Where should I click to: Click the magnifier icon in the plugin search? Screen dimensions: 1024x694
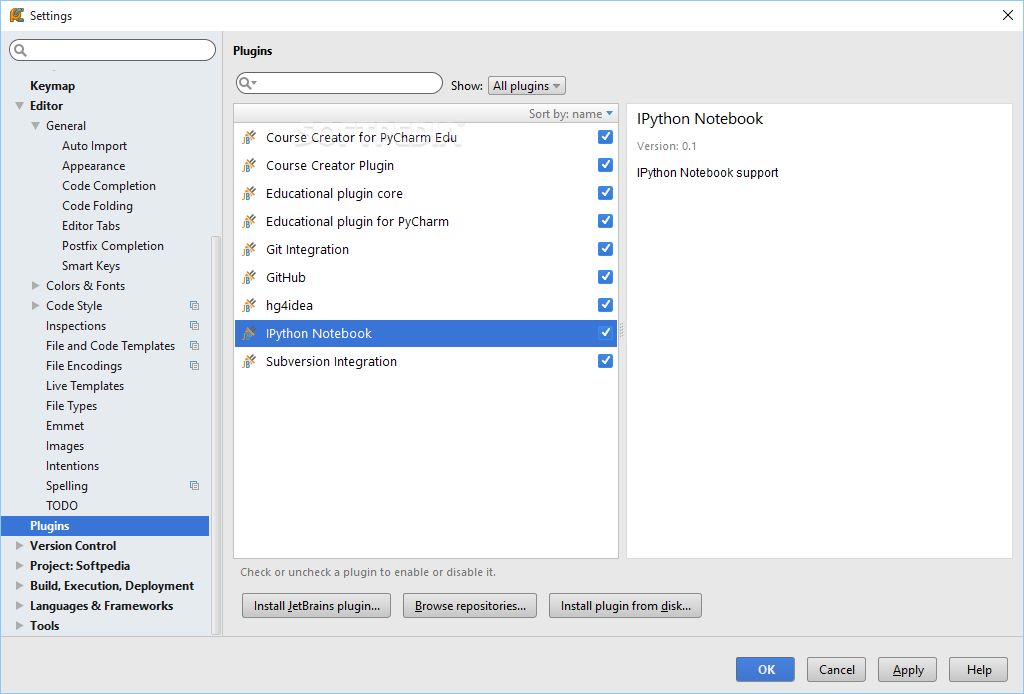coord(246,82)
